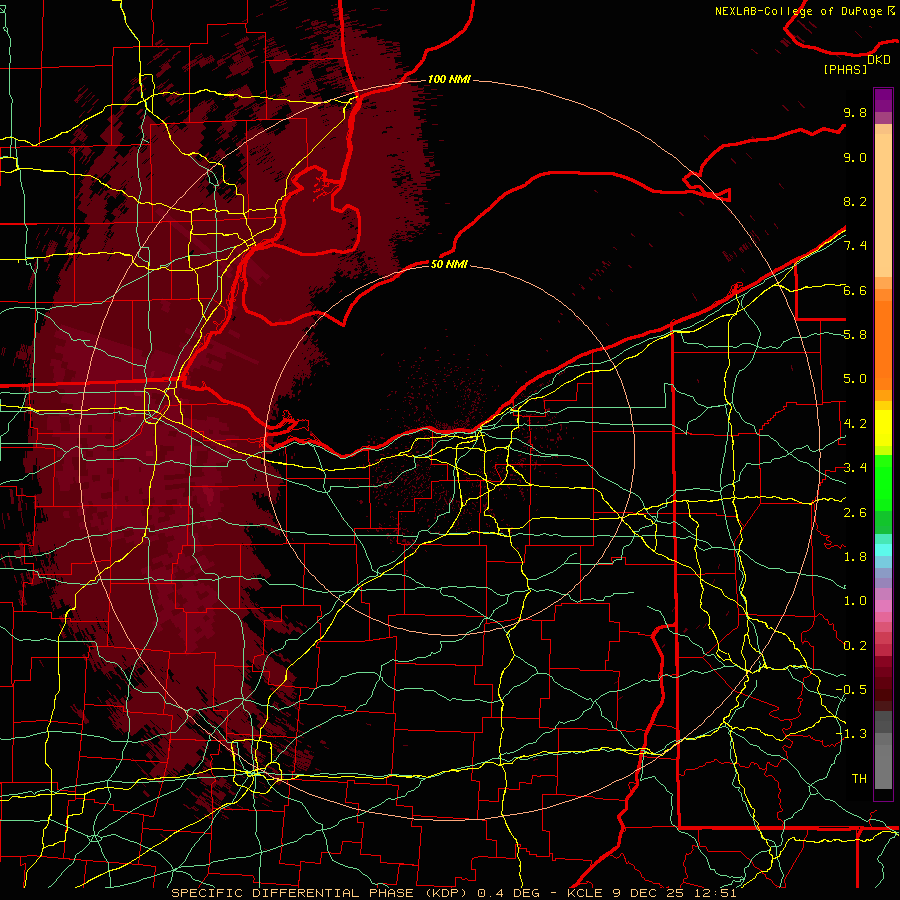Click the 4.2 color scale value
Image resolution: width=900 pixels, height=900 pixels.
pos(855,424)
